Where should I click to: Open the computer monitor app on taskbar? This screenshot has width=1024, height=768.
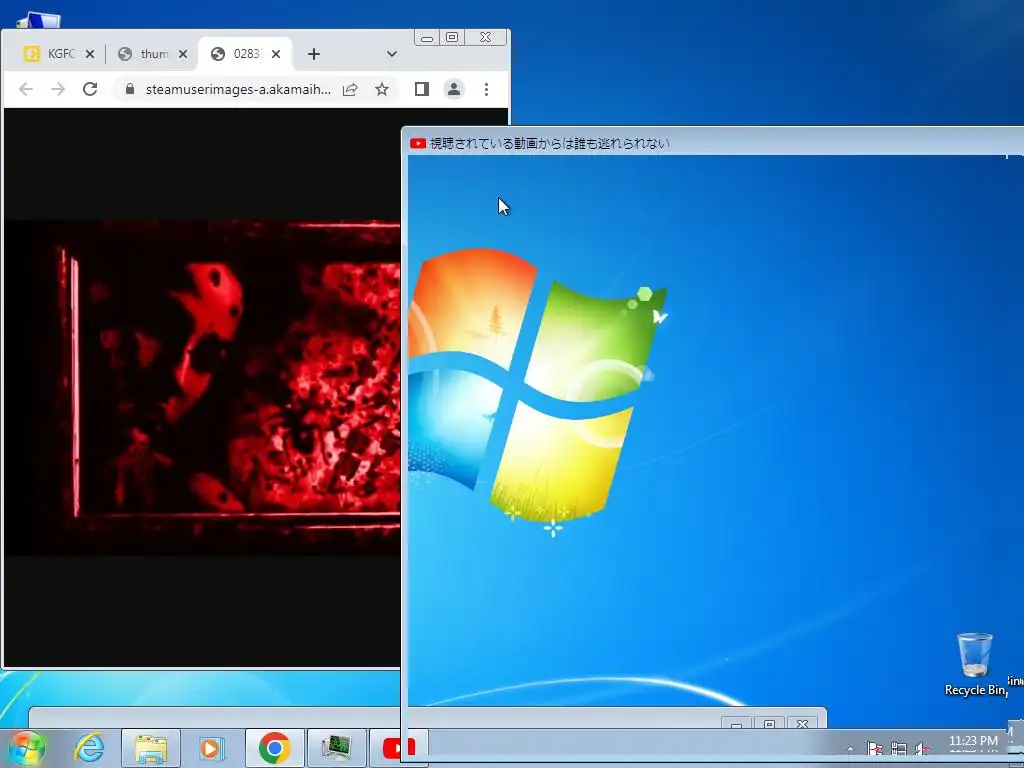pyautogui.click(x=337, y=748)
